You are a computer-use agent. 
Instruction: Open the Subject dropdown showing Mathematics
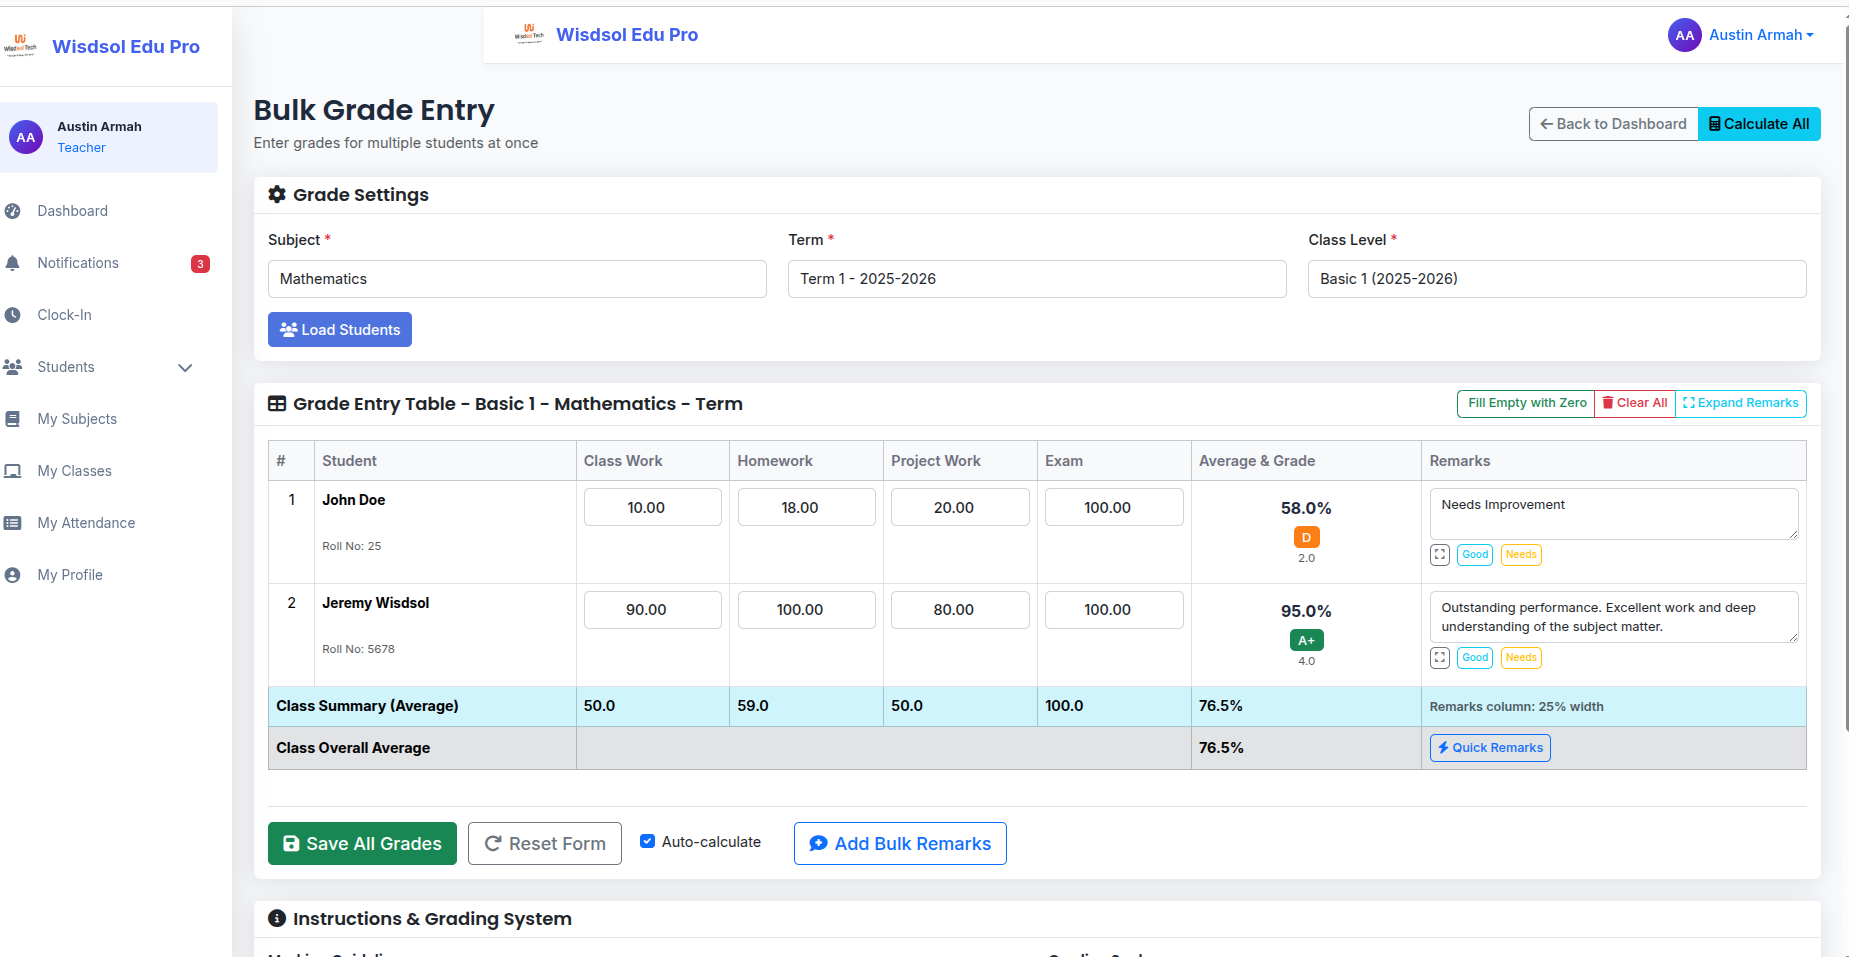point(517,279)
